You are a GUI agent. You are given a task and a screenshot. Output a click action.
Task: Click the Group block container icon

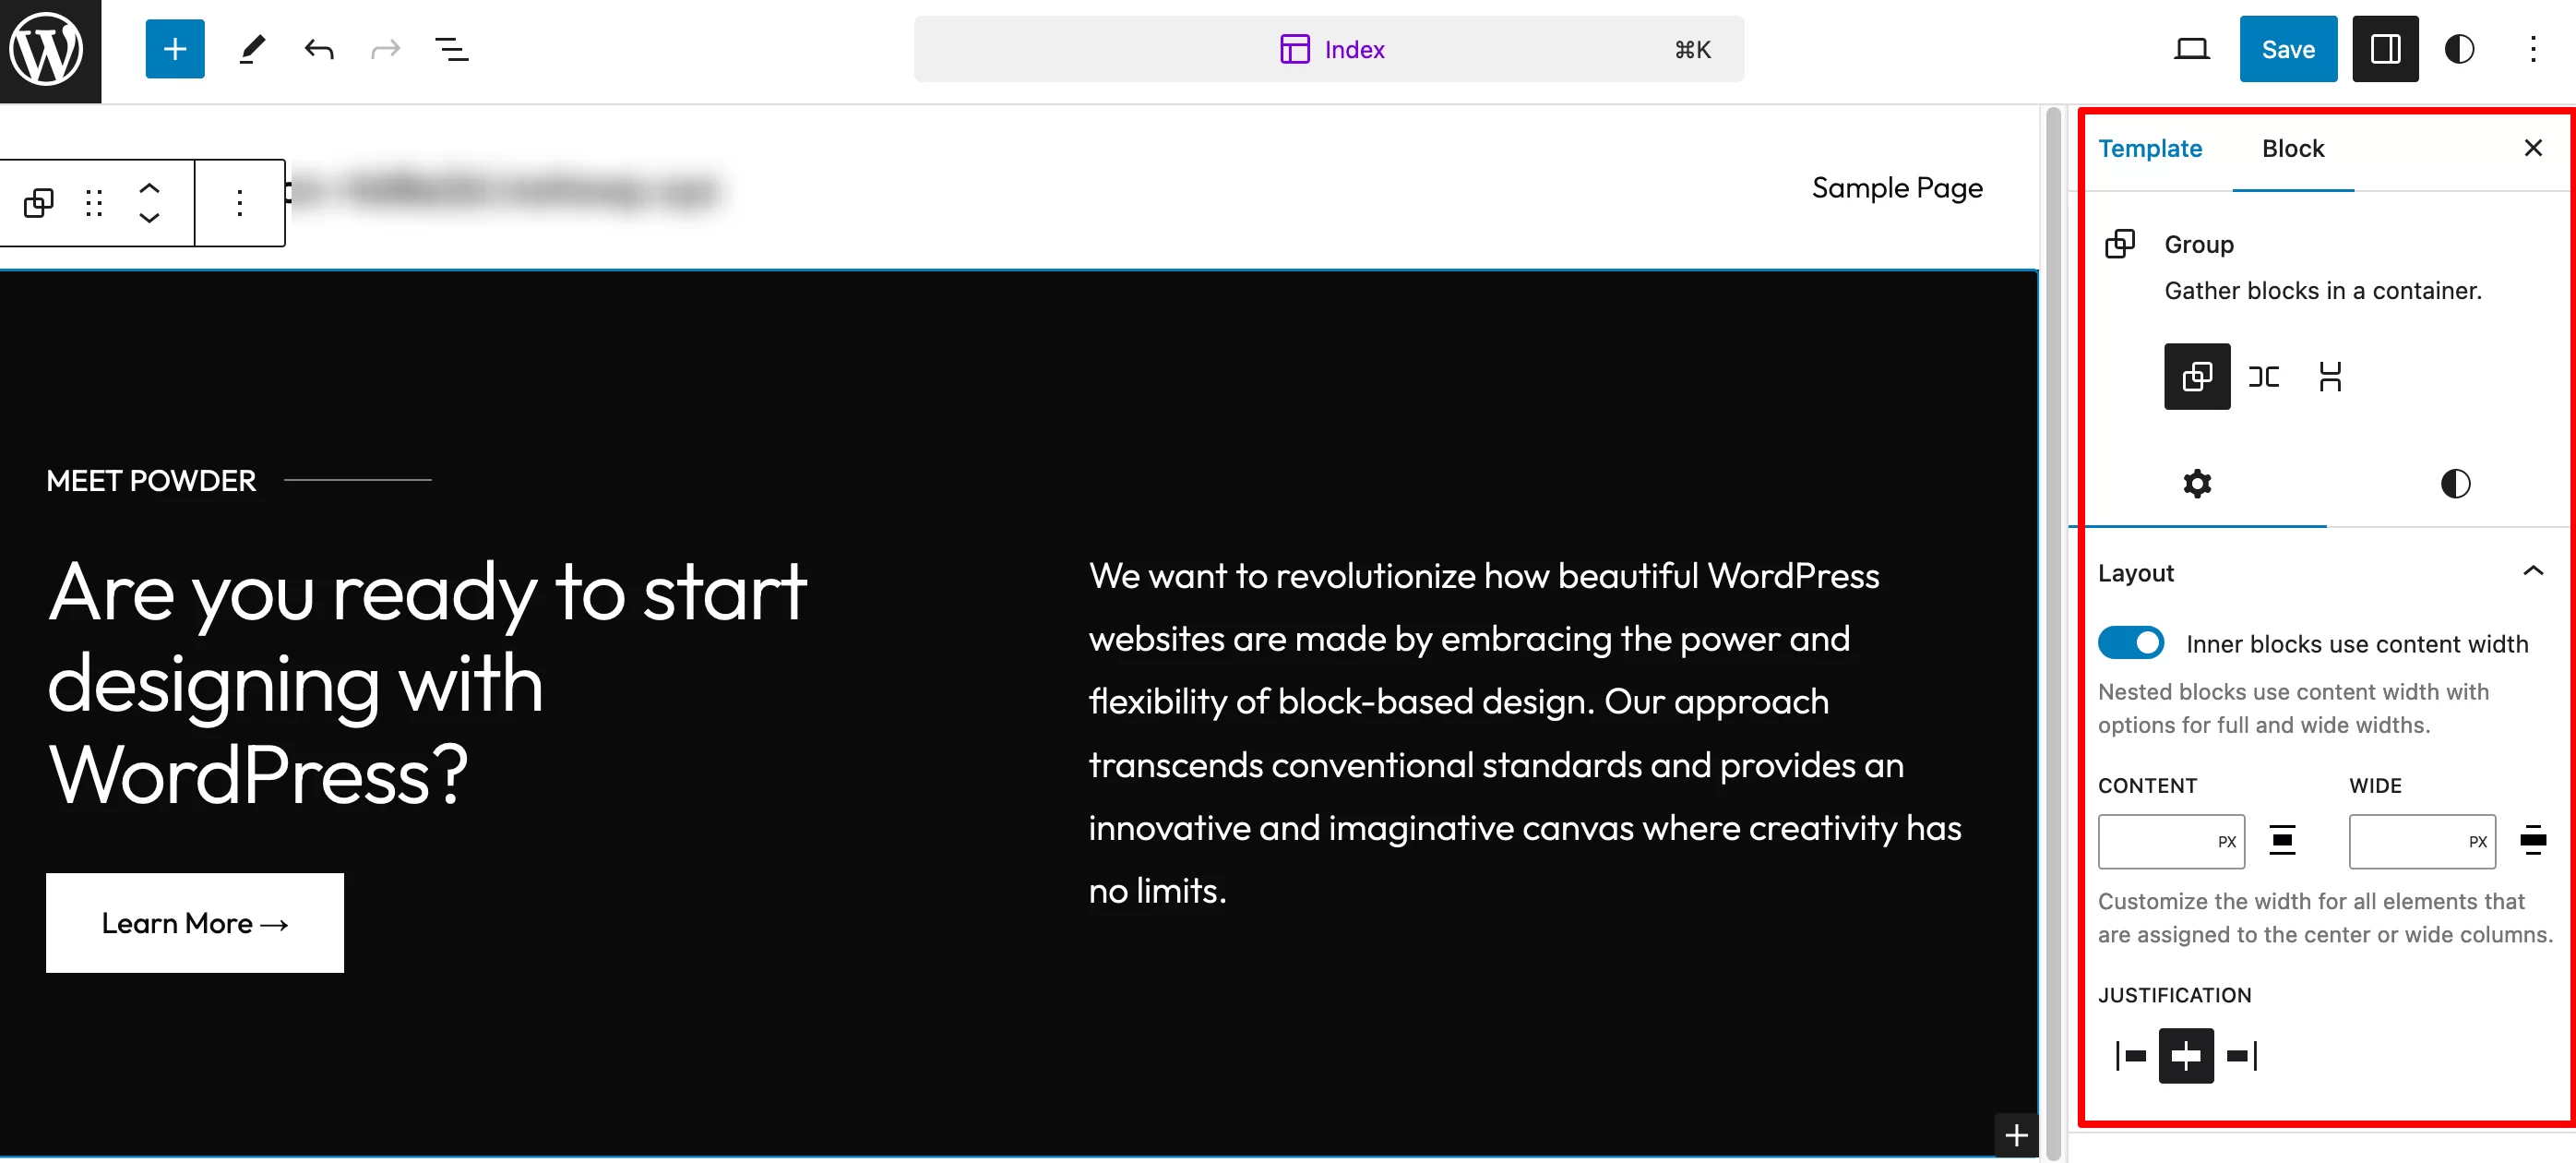point(2197,377)
